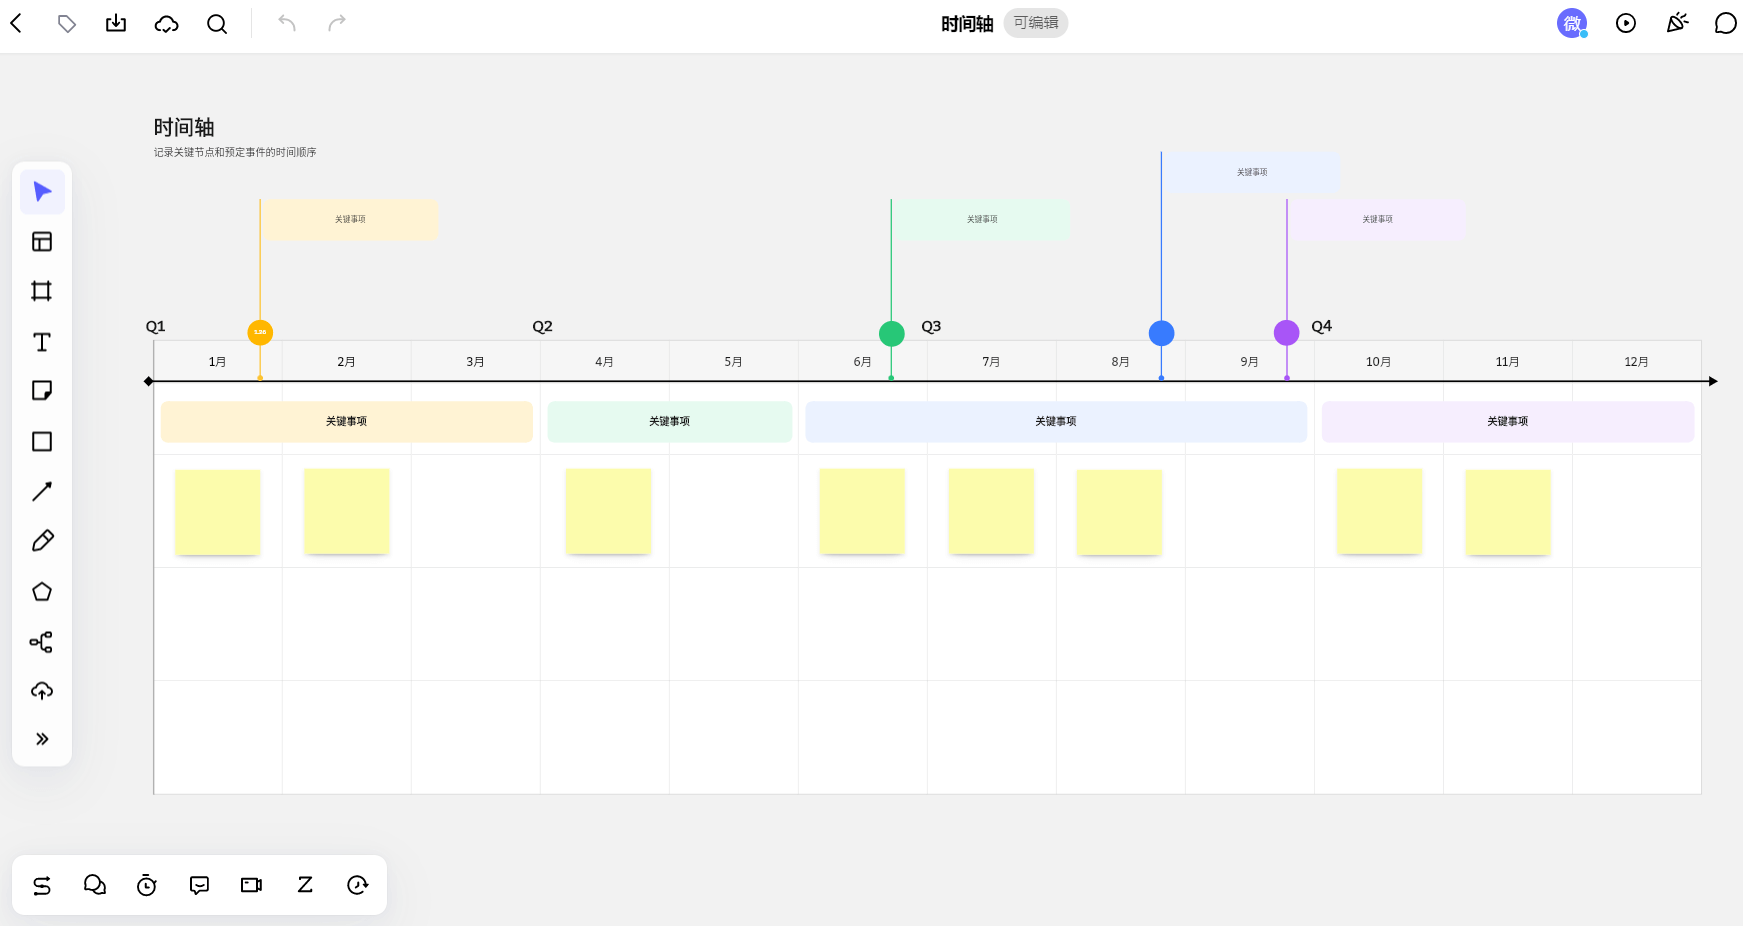Open the history clock icon in the bottom toolbar
Viewport: 1743px width, 926px height.
357,885
